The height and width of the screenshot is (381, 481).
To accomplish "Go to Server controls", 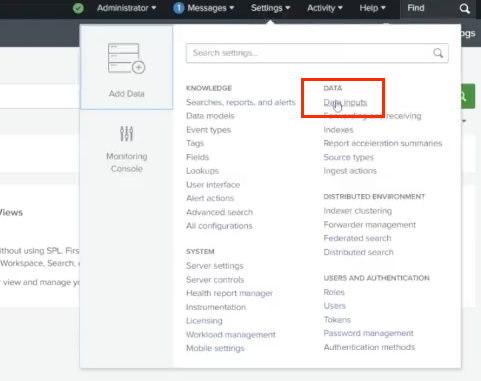I will coord(215,280).
